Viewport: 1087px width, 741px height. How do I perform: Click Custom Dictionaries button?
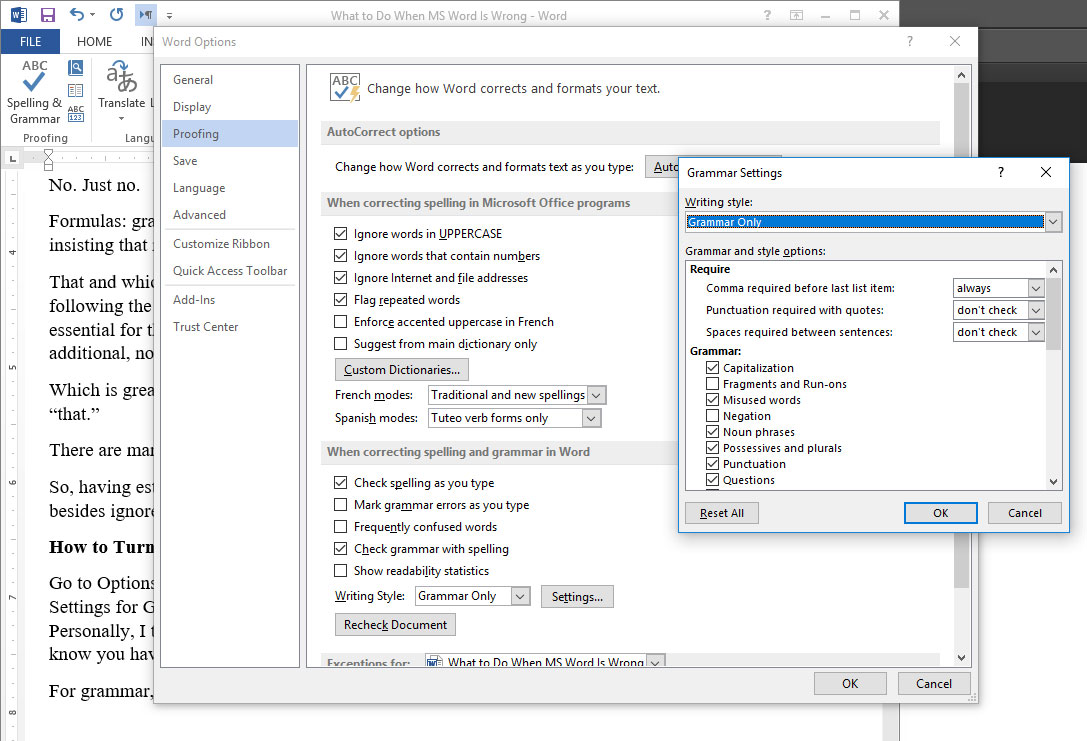401,369
